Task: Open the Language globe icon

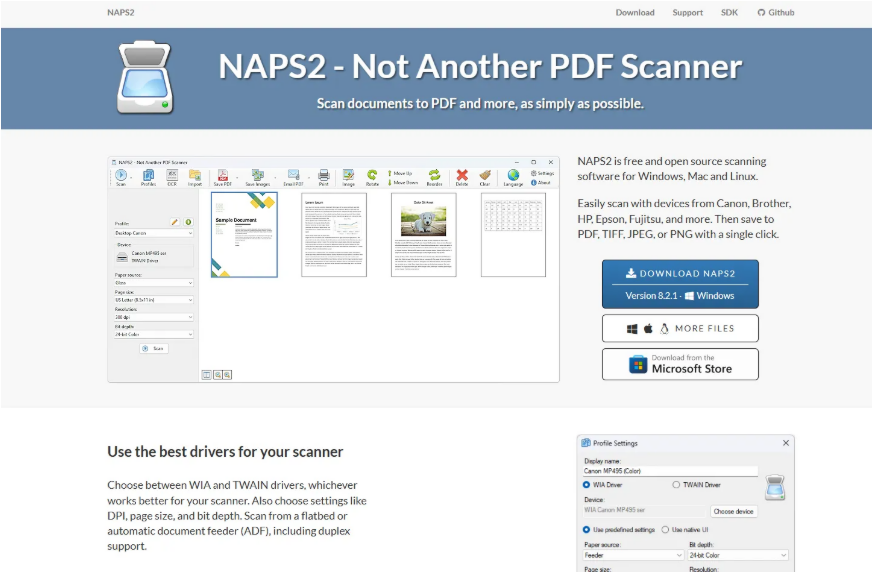Action: (x=513, y=177)
